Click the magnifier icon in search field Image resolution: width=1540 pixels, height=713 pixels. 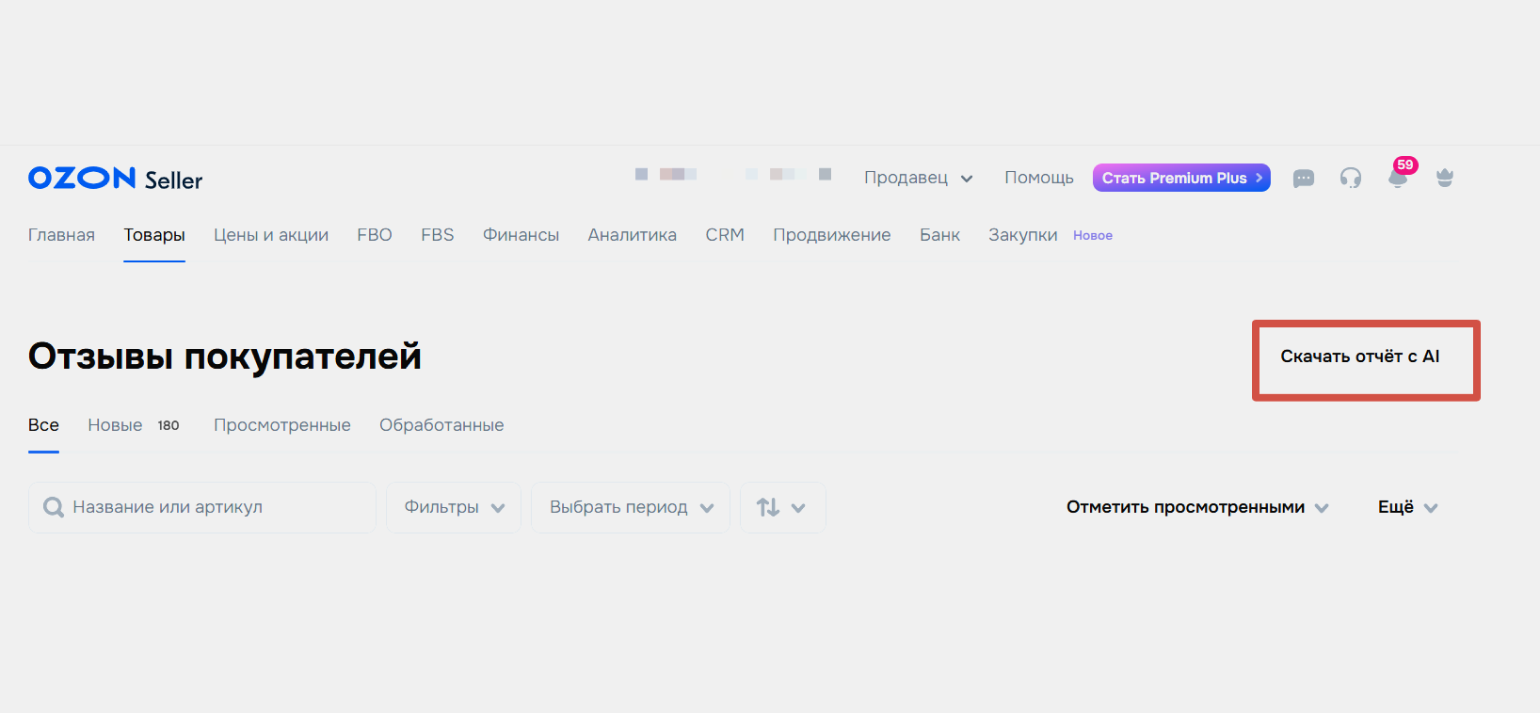(54, 508)
